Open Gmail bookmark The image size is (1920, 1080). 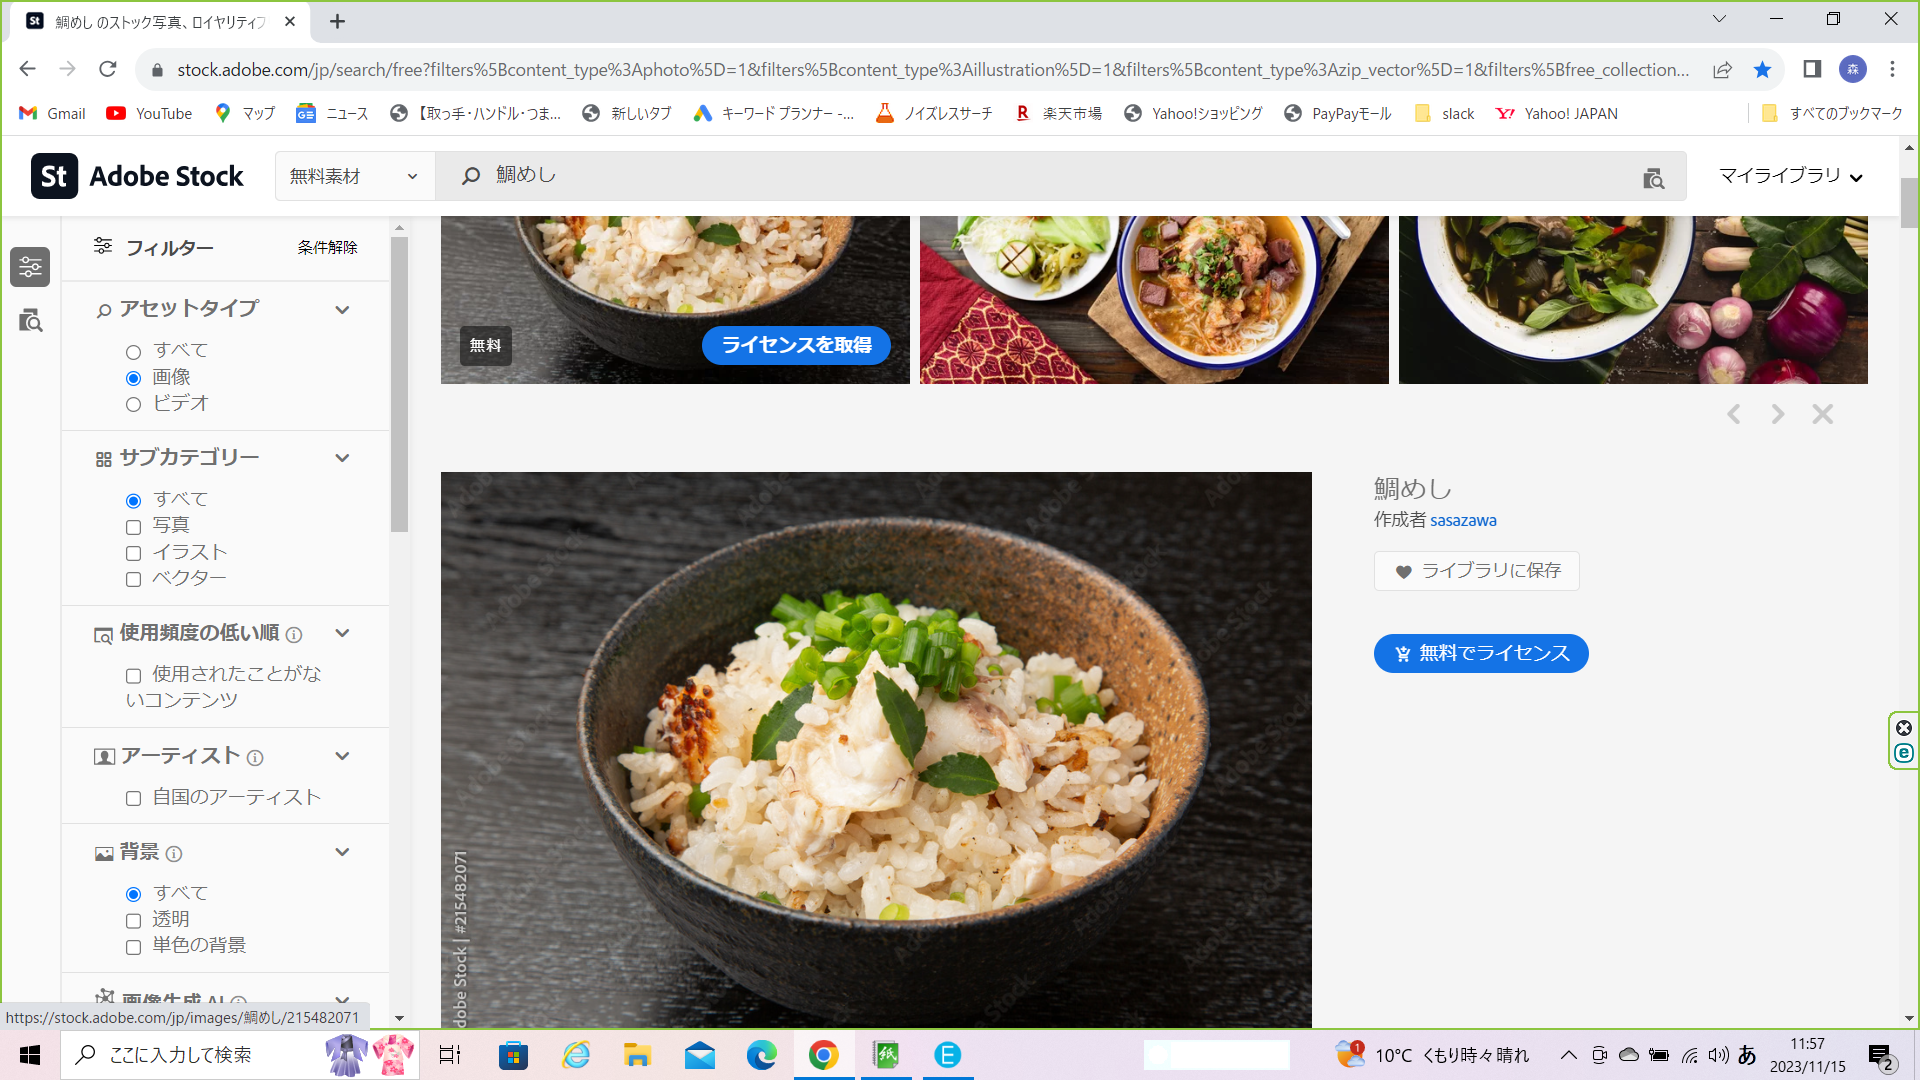coord(53,113)
